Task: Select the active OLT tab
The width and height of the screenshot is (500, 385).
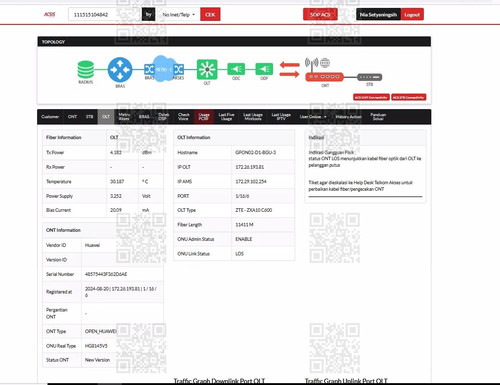Action: (106, 117)
